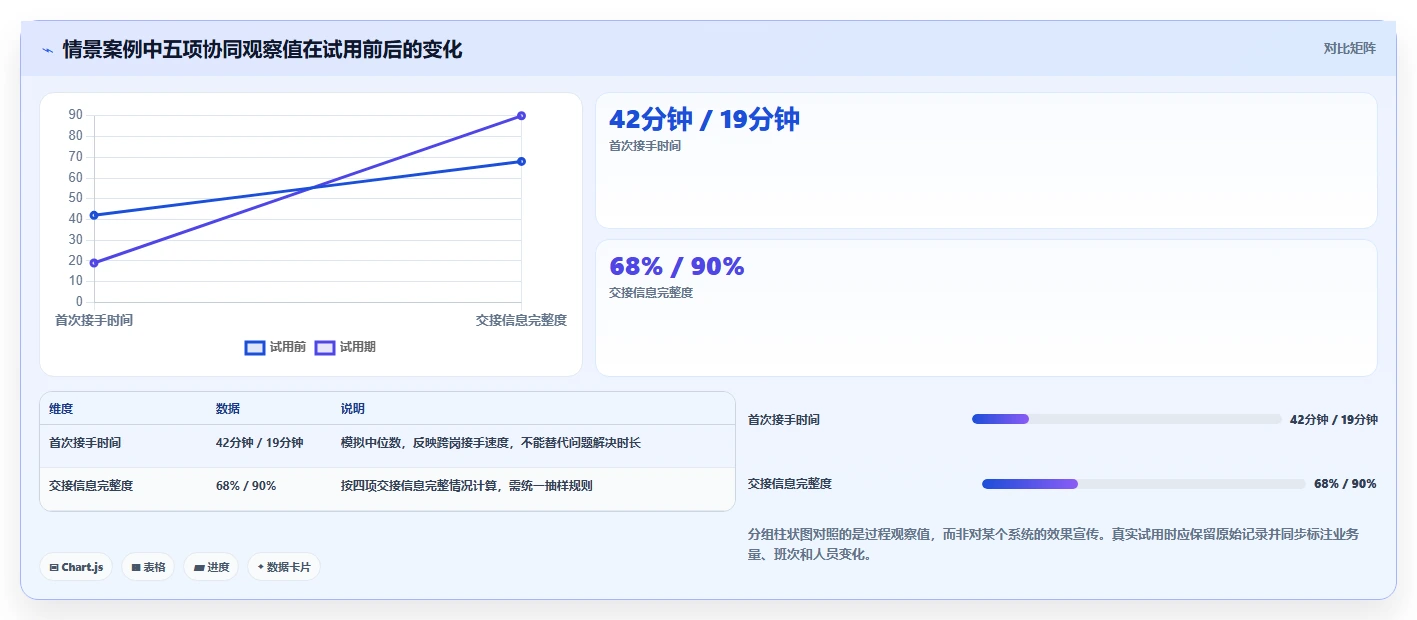Click the 数据卡片 tag text
The image size is (1417, 620).
288,567
